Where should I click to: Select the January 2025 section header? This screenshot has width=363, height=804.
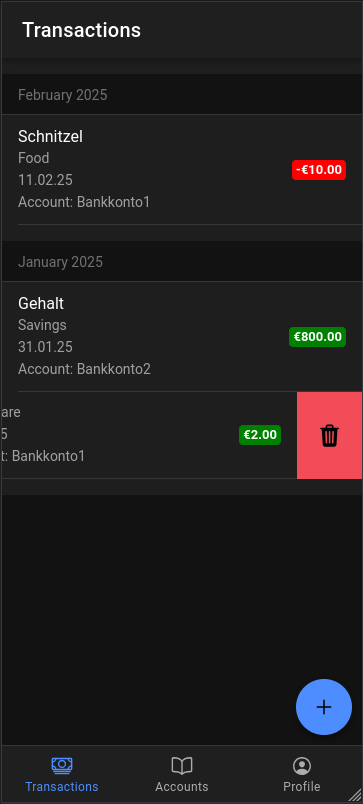click(182, 262)
